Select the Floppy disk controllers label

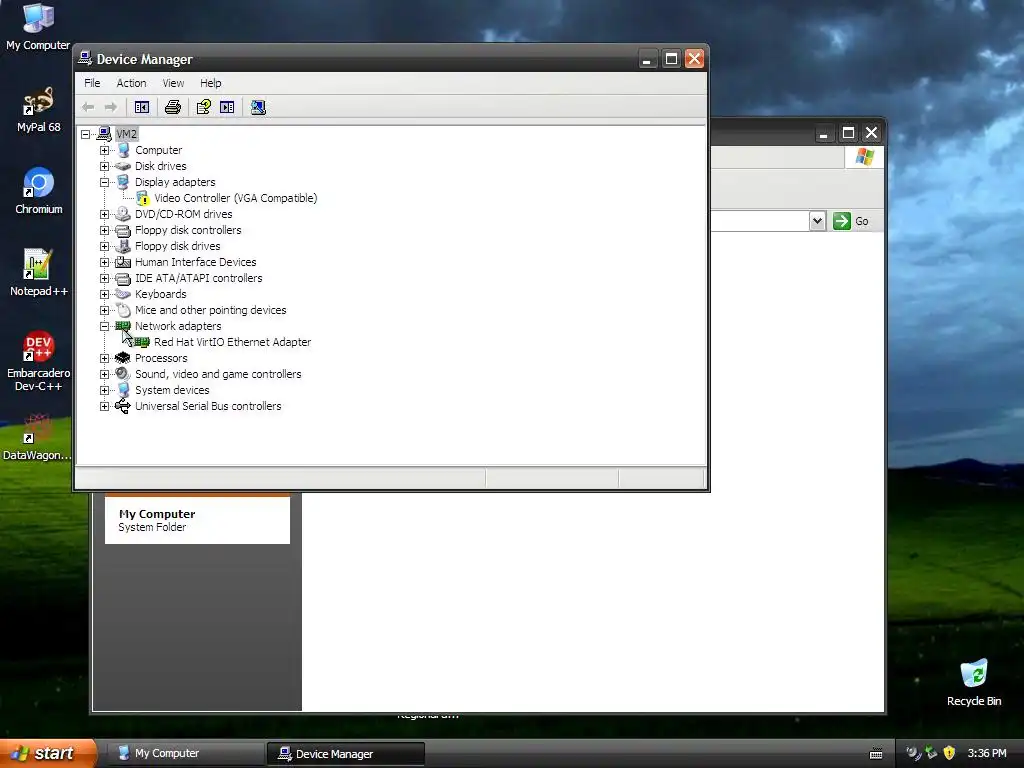click(188, 231)
